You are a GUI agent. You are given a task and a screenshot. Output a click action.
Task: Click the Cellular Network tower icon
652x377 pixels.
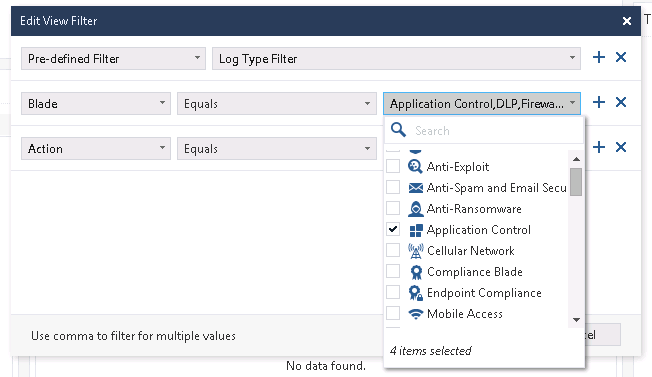coord(415,251)
